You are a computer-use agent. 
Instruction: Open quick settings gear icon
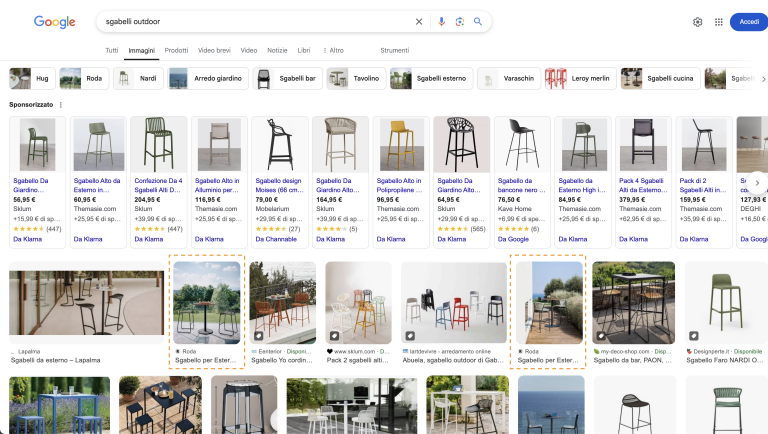pos(697,22)
